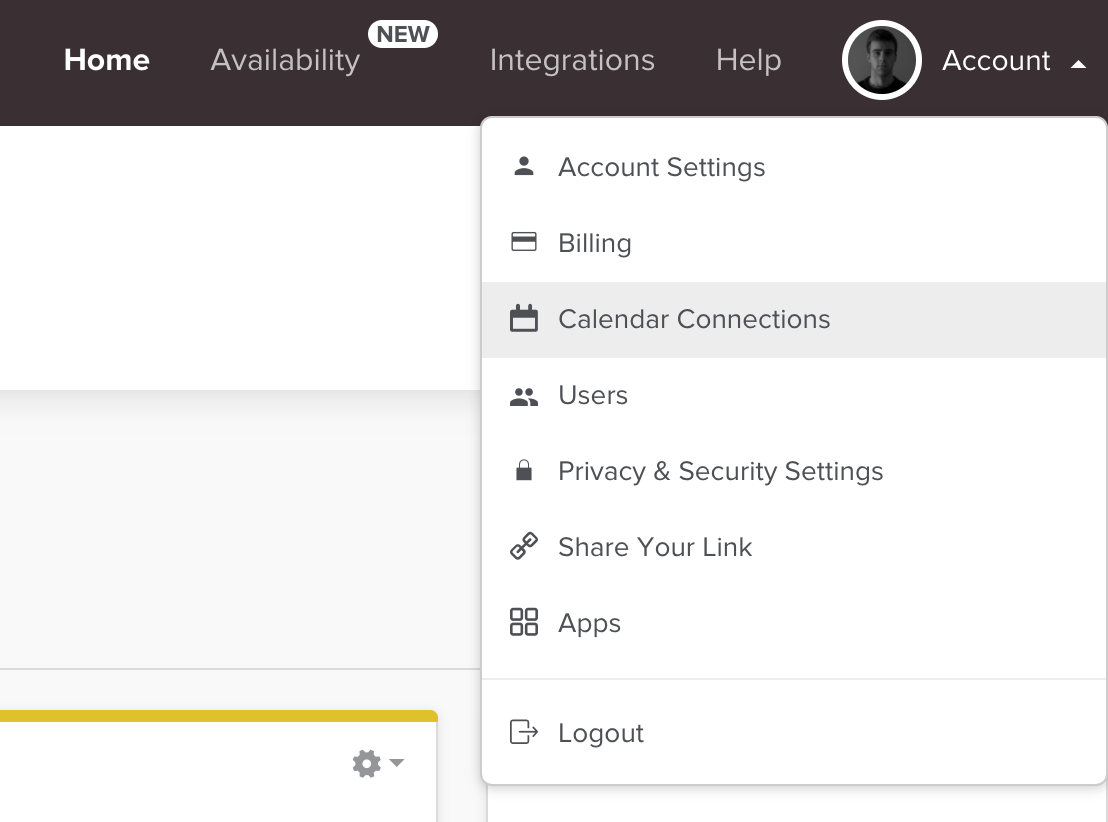The image size is (1108, 822).
Task: Click the NEW badge on Availability
Action: (403, 35)
